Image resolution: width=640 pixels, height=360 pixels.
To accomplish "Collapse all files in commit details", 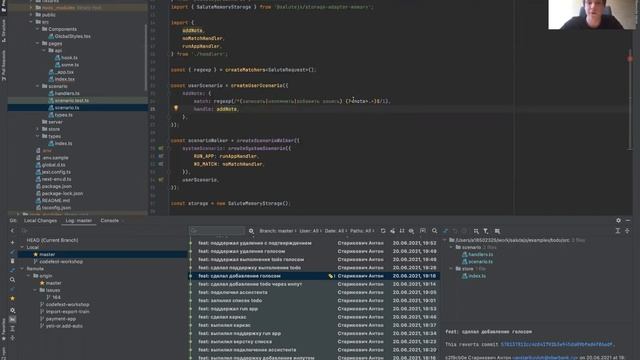I will [627, 231].
